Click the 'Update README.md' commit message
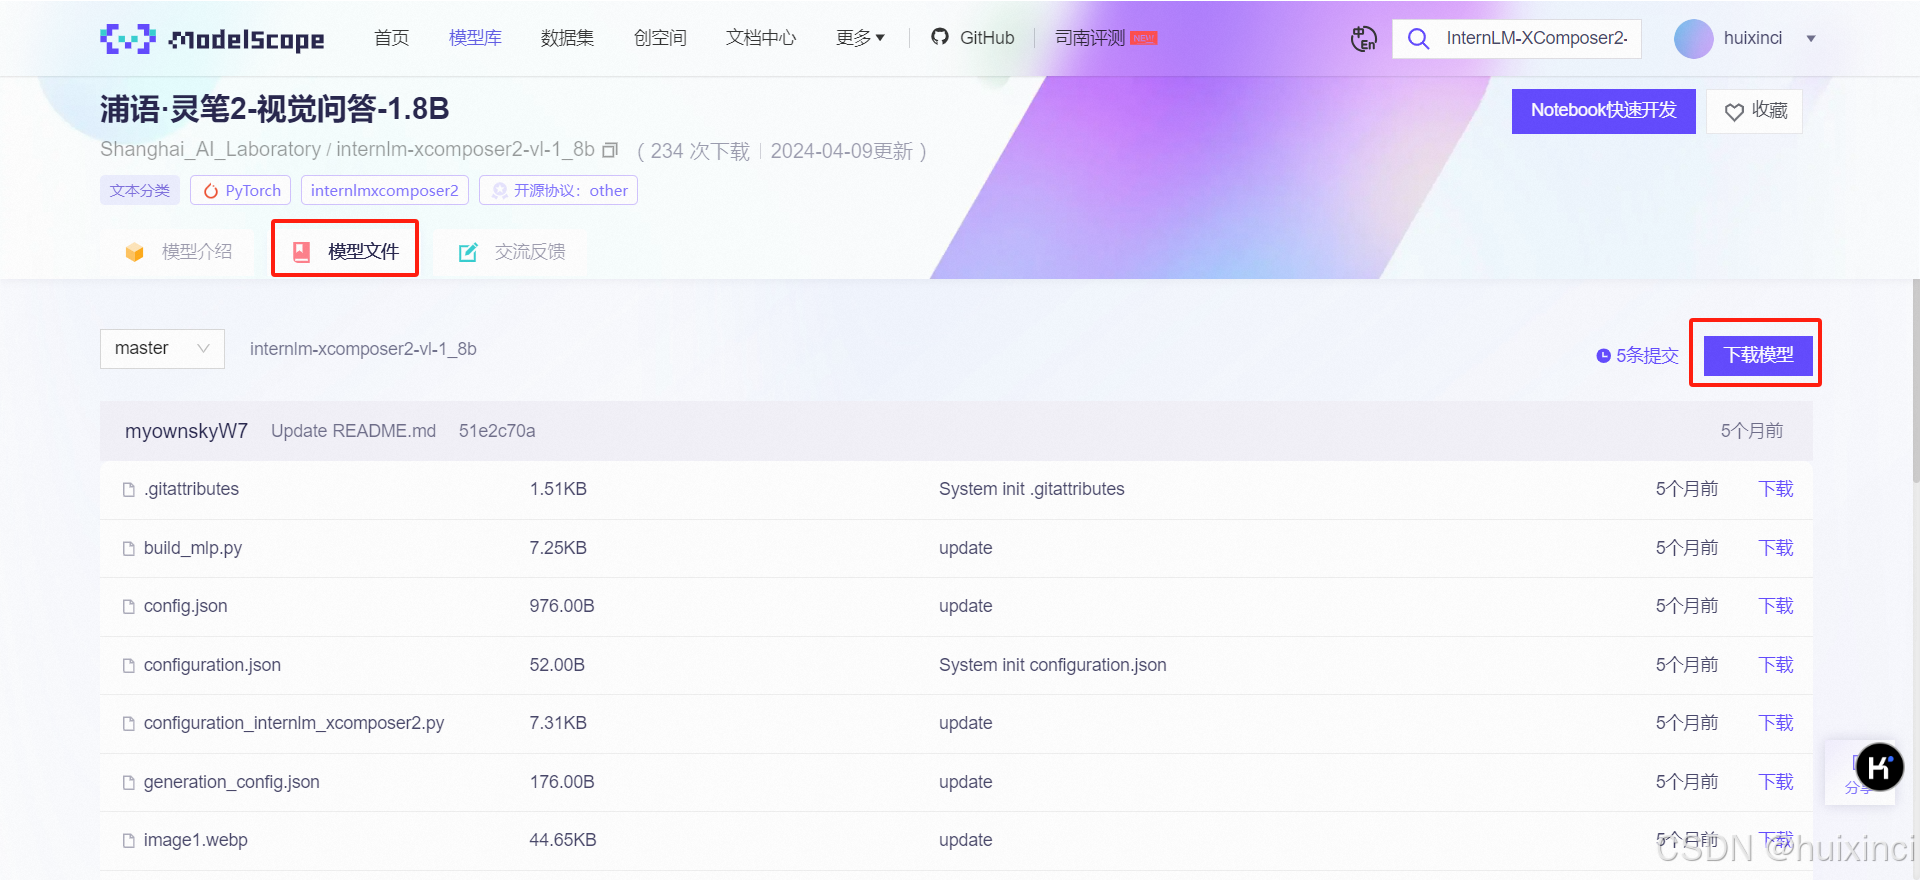The image size is (1920, 880). click(x=353, y=431)
